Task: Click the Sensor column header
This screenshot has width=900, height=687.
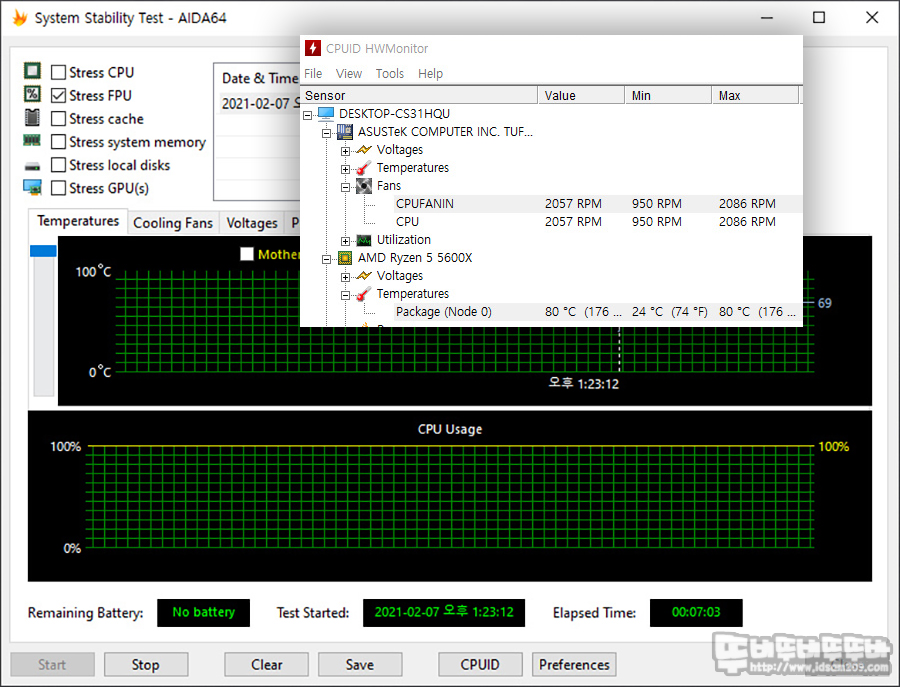Action: (419, 95)
